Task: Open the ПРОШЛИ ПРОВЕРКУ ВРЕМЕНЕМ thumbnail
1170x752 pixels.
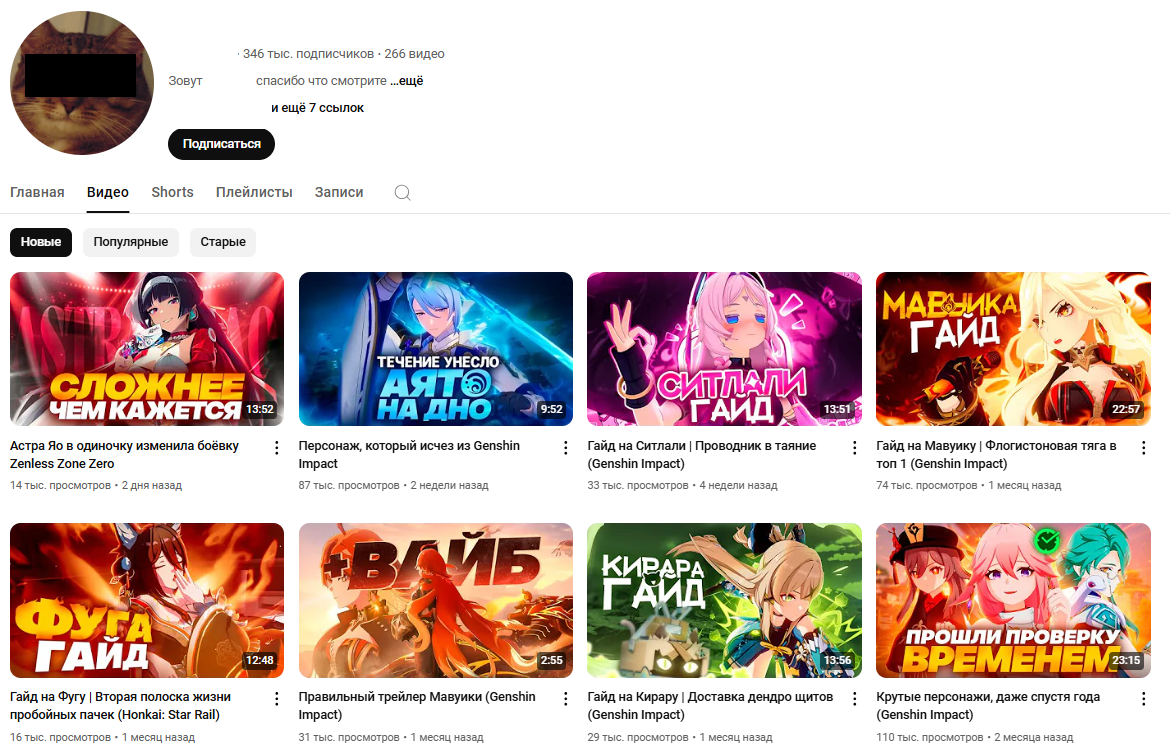Action: [x=1013, y=601]
